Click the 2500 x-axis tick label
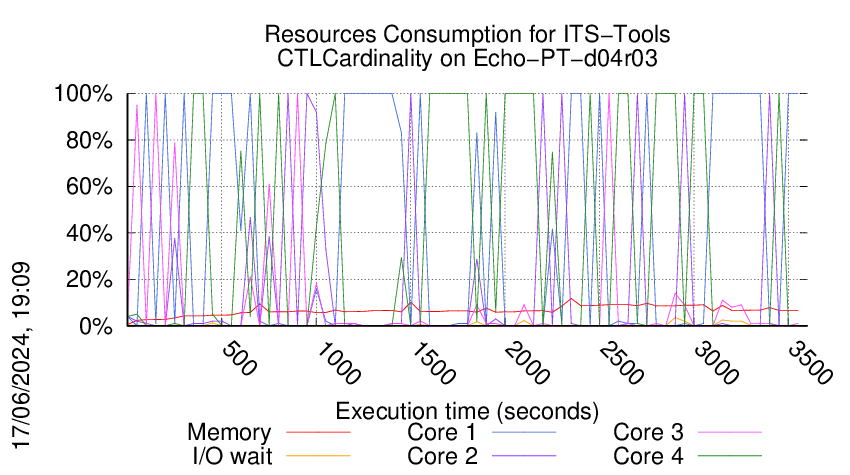The height and width of the screenshot is (475, 850). pos(621,364)
